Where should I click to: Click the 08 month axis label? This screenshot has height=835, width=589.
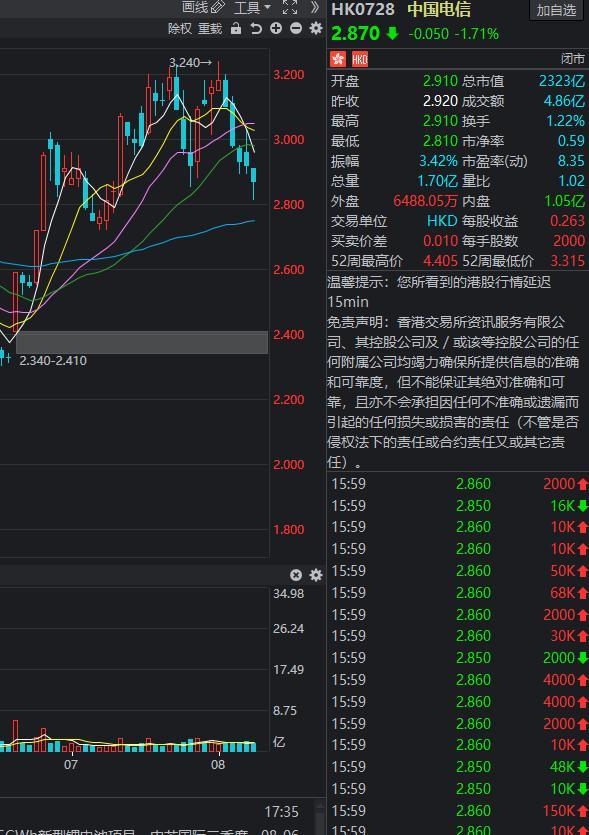218,765
